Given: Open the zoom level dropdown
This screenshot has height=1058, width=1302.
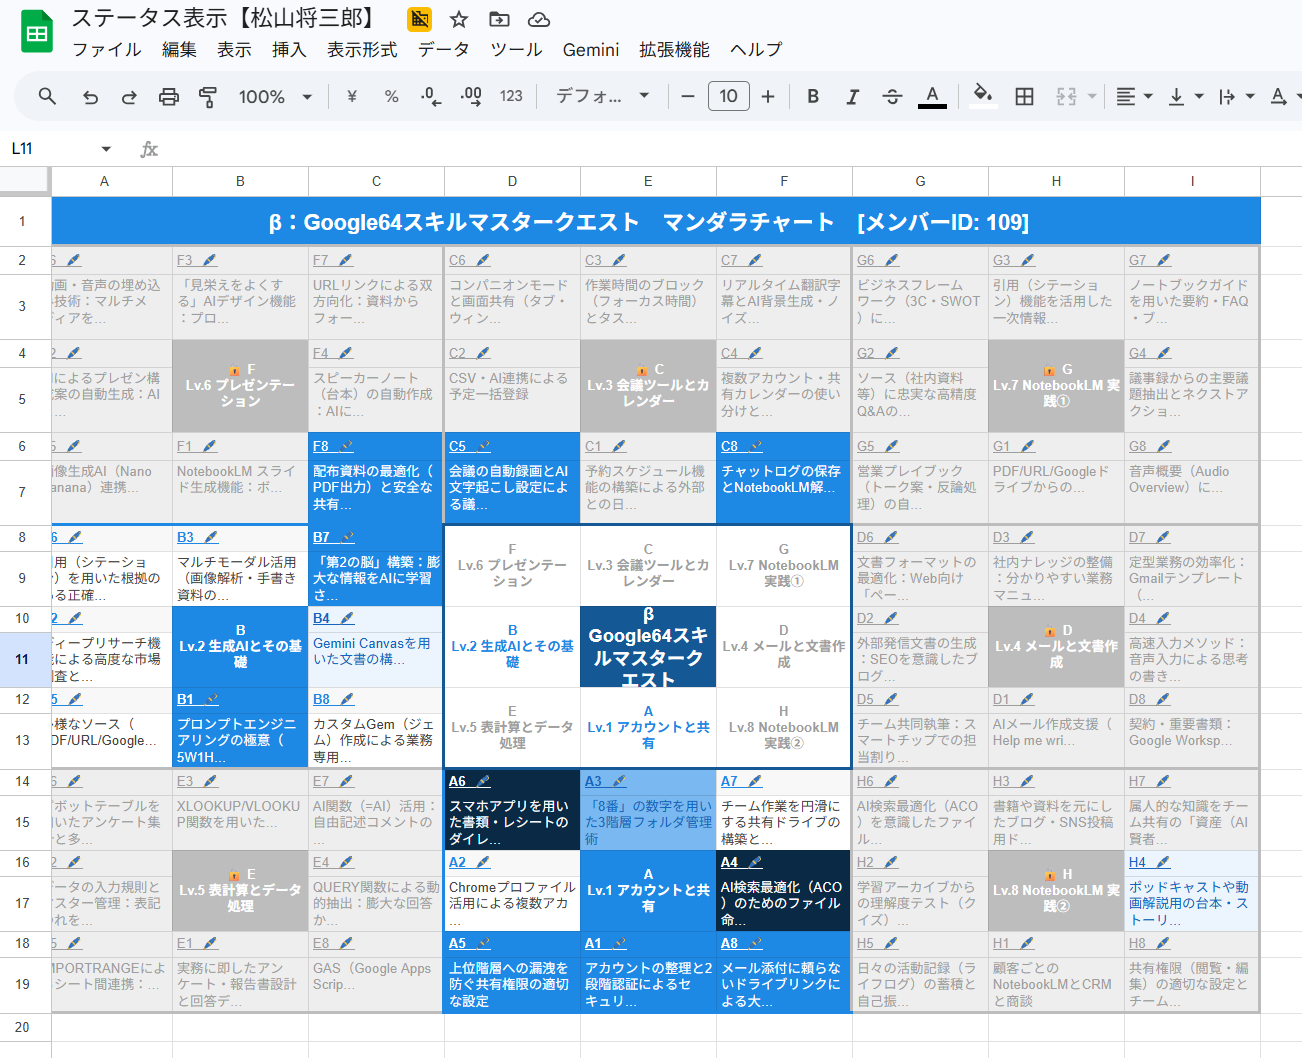Looking at the screenshot, I should [x=275, y=96].
